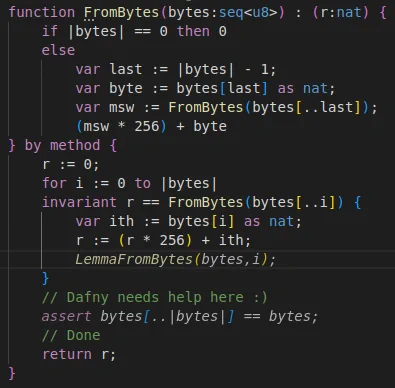Click the function name FromBytes in the declaration
395x388 pixels.
121,12
